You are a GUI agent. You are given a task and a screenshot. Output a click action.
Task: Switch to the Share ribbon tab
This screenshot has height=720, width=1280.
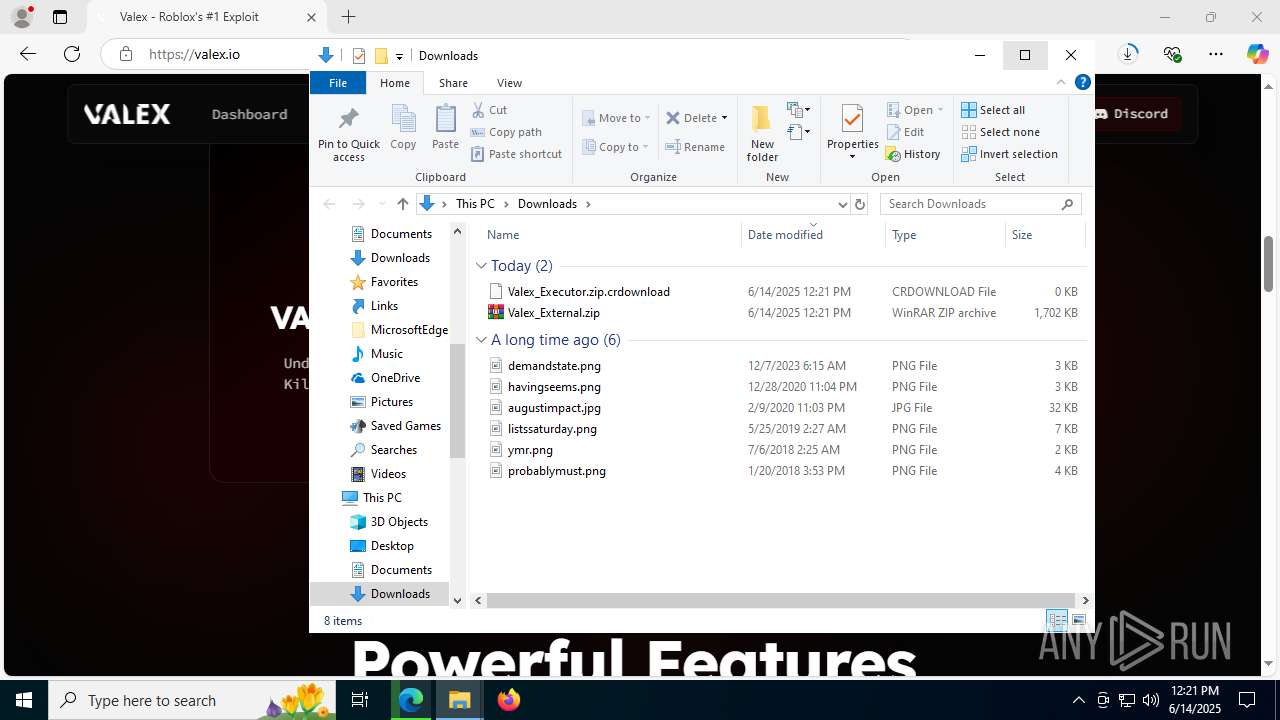click(x=453, y=83)
